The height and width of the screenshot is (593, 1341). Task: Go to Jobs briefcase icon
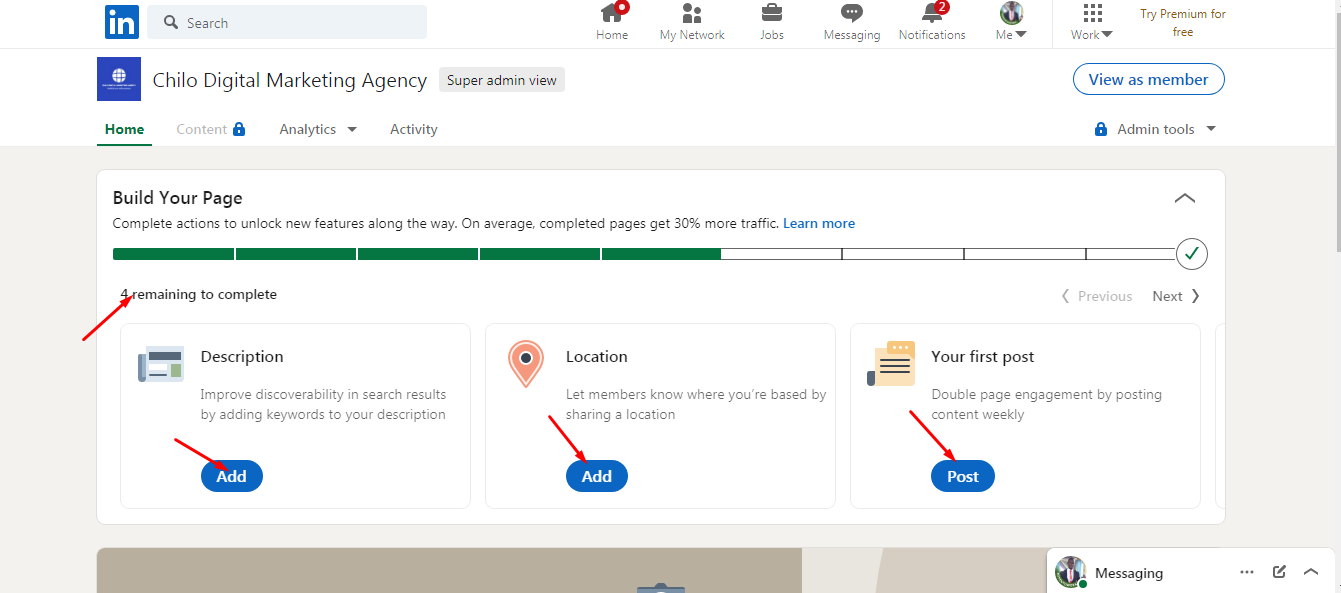point(772,22)
